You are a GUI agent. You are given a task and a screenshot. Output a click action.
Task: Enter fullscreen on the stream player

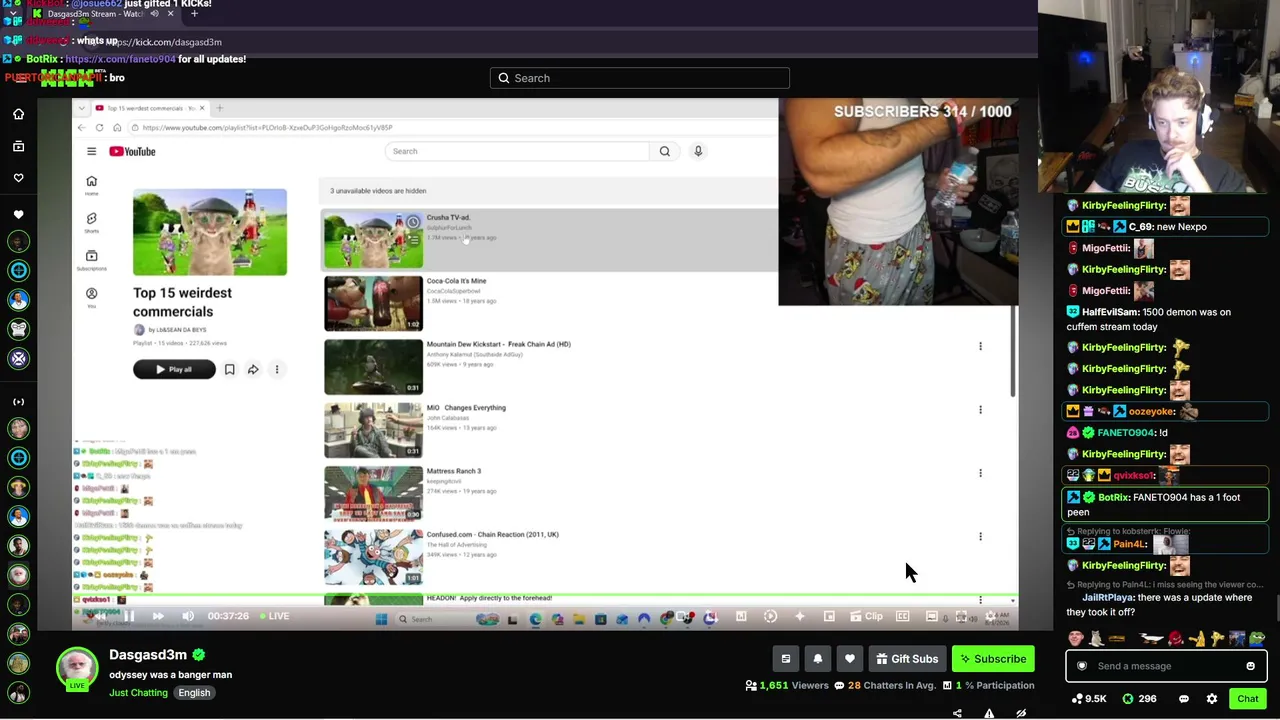tap(961, 616)
